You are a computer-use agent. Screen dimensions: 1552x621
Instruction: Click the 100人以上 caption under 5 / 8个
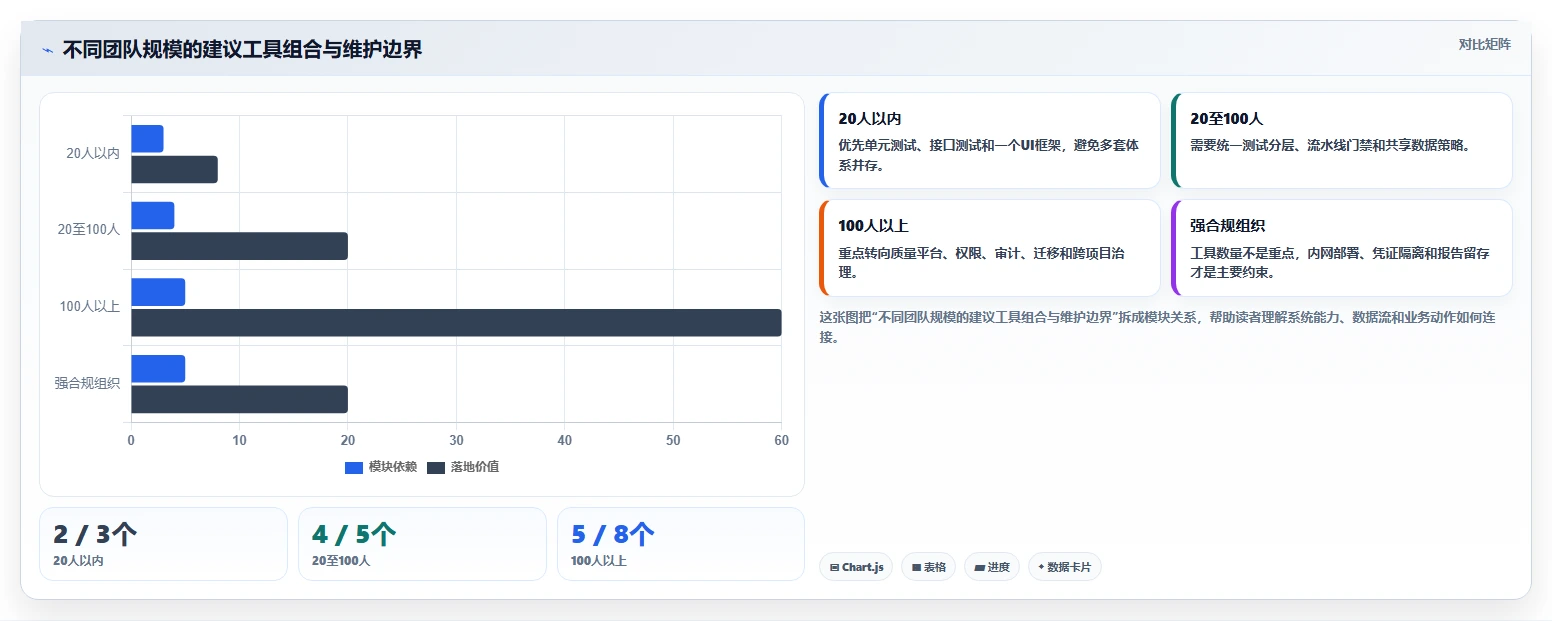599,561
